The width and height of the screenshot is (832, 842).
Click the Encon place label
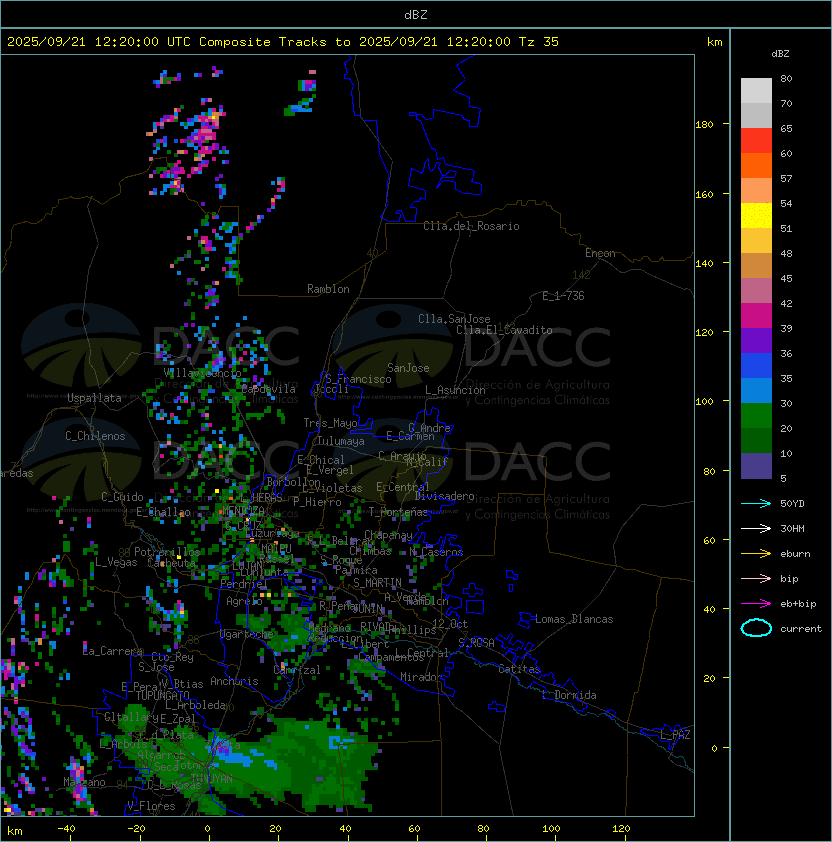click(x=600, y=253)
